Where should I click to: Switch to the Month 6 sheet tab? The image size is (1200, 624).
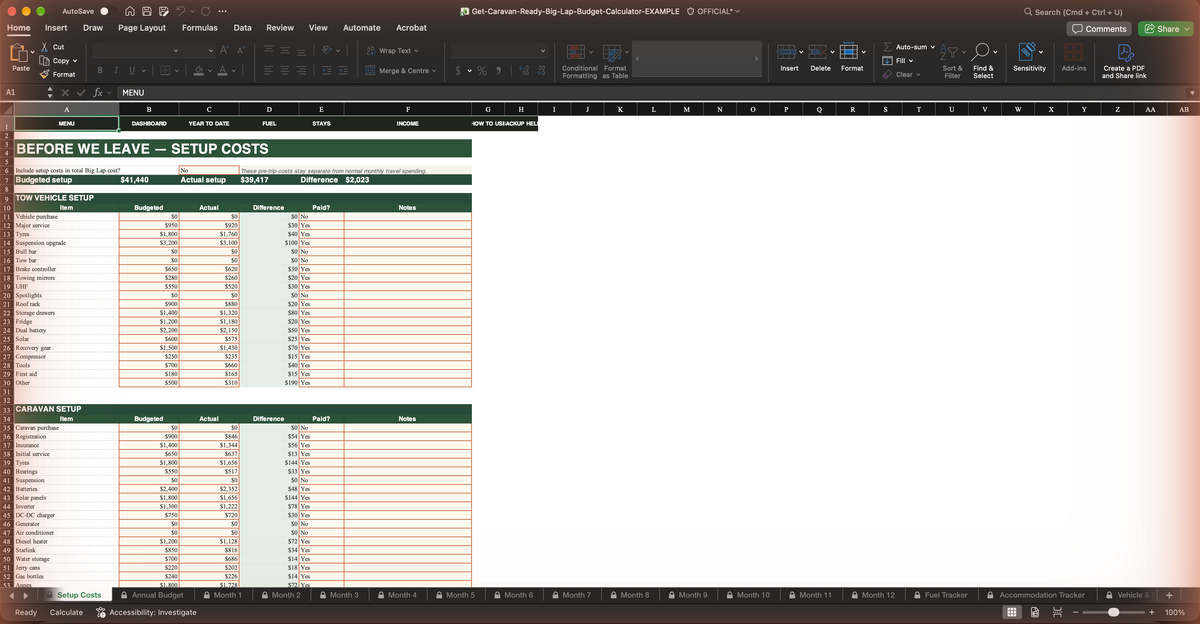point(512,595)
